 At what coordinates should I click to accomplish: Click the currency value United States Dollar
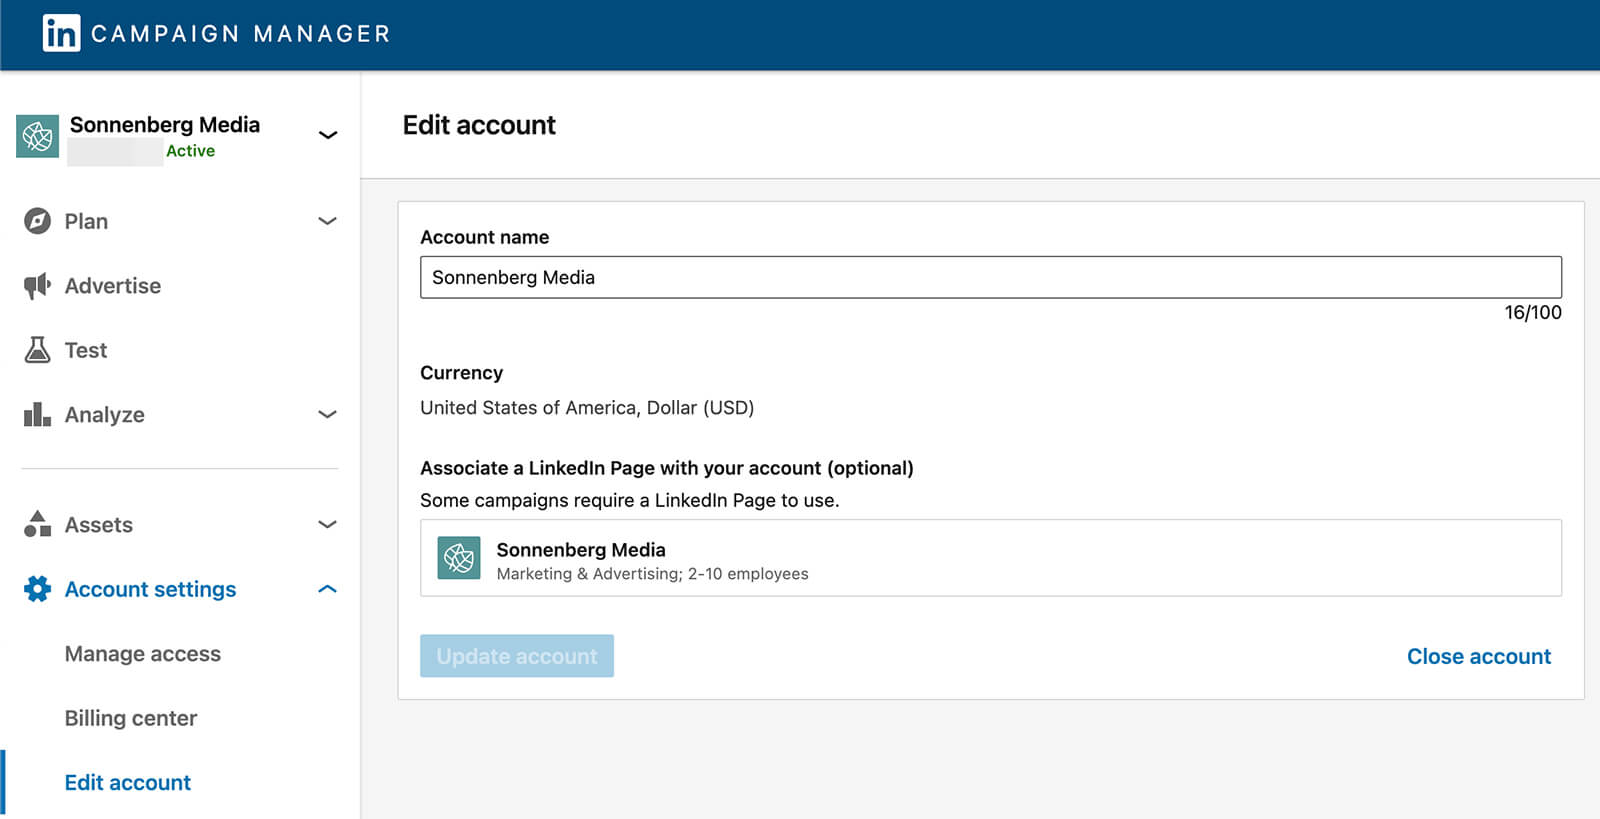tap(587, 407)
